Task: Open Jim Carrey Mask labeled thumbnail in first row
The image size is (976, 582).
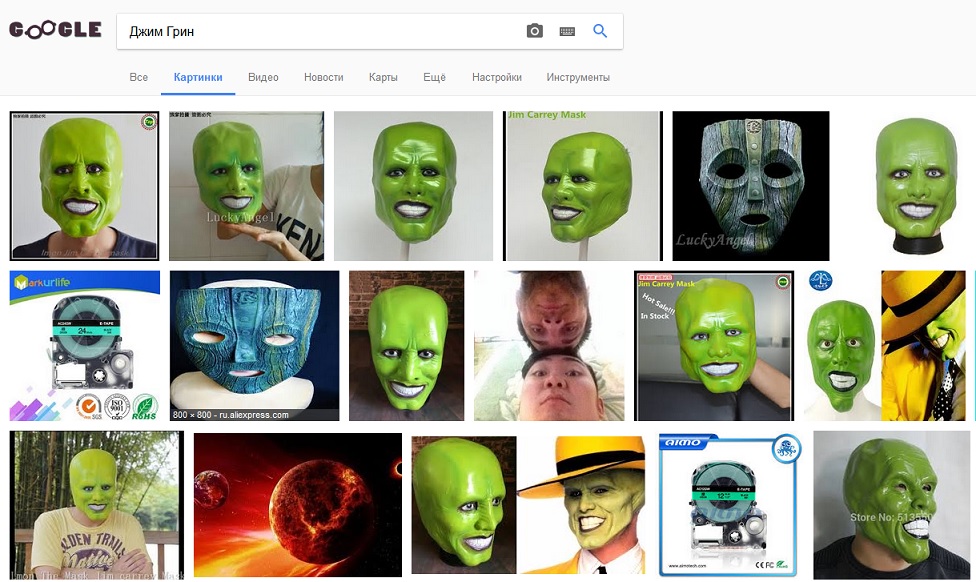Action: 583,185
